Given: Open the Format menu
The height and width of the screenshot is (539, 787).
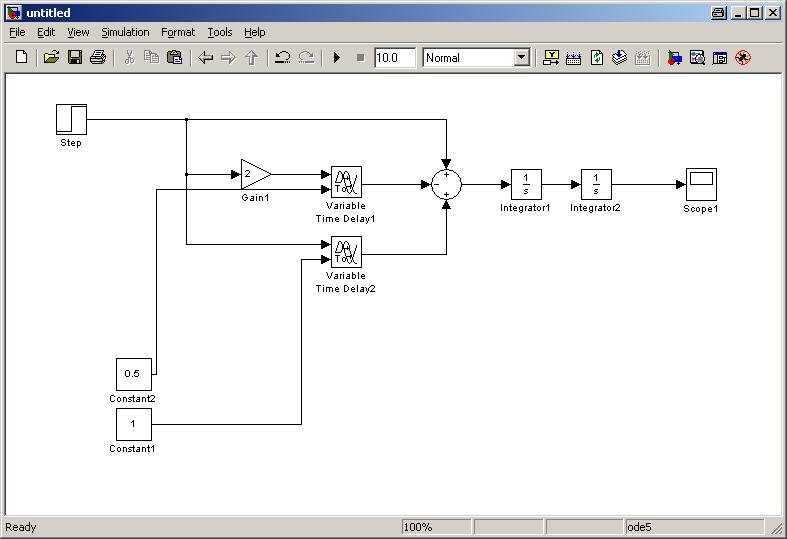Looking at the screenshot, I should 178,32.
